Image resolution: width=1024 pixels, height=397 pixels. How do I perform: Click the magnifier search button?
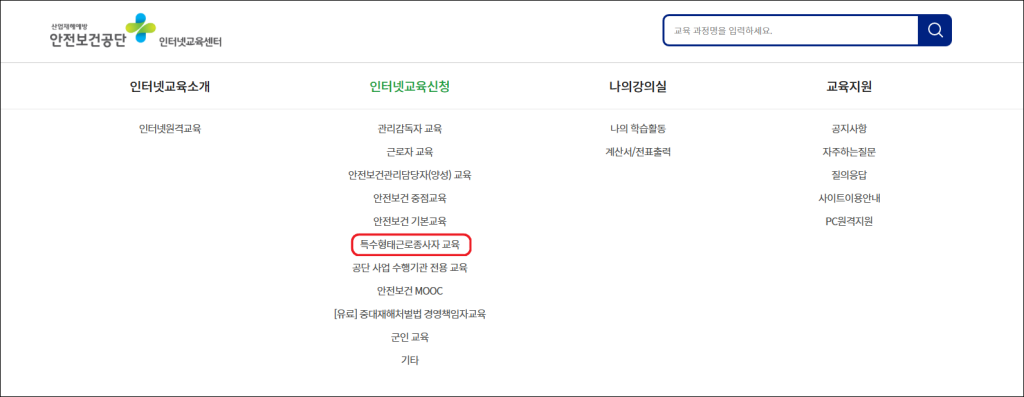pos(935,30)
